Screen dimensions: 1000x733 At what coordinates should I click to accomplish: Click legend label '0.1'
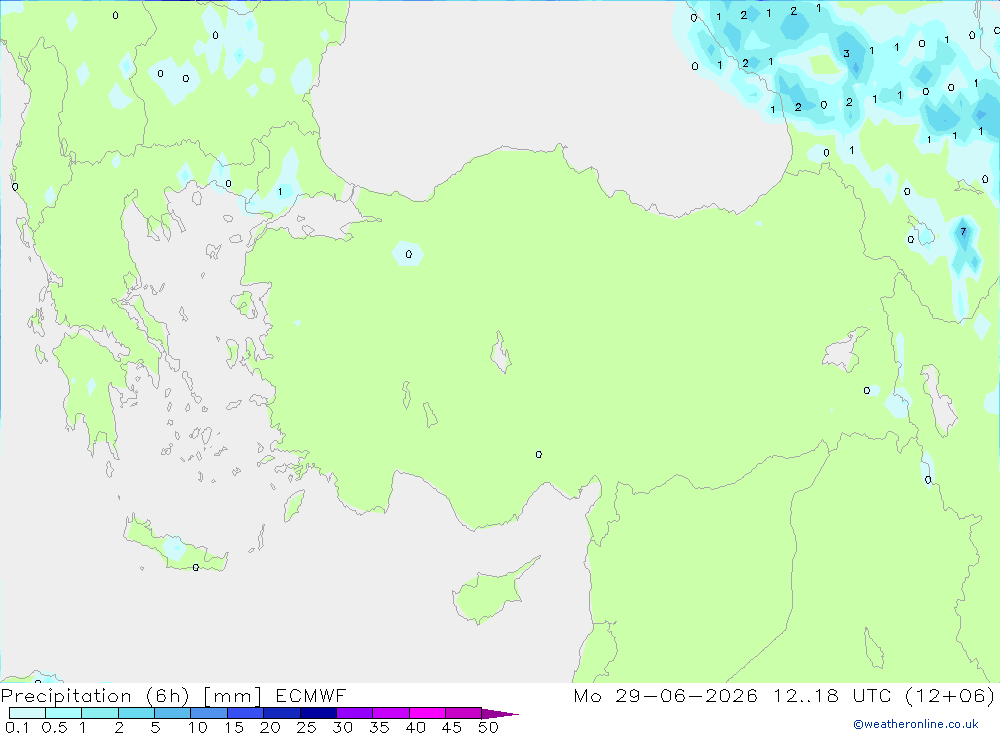[17, 727]
